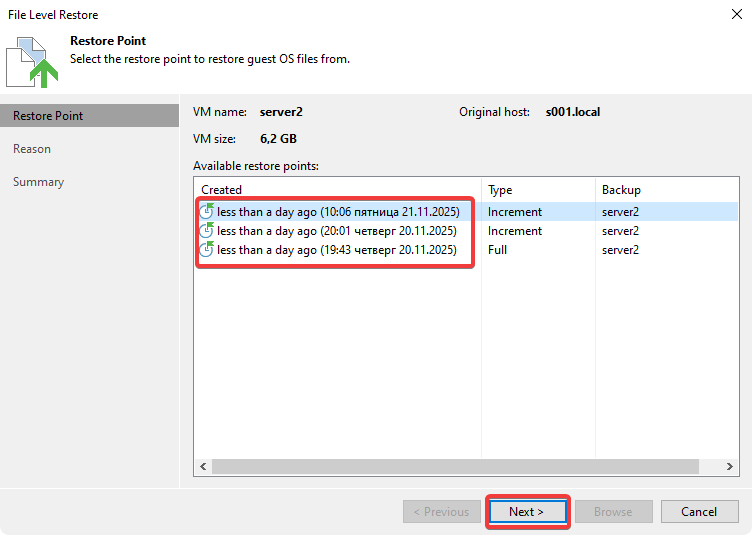
Task: Click the icon of the 20:01 restore point
Action: pos(207,230)
